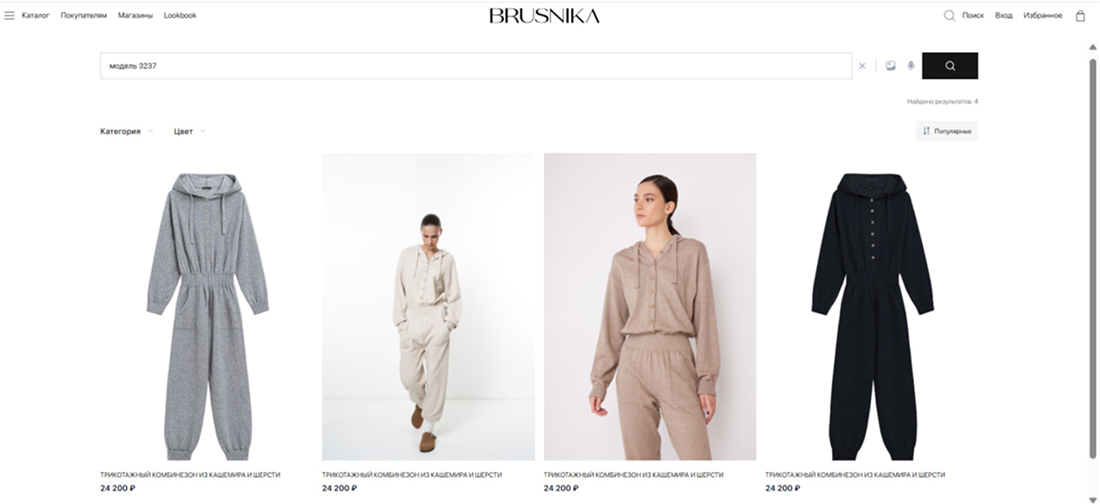Image resolution: width=1100 pixels, height=504 pixels.
Task: Open the Каталог menu item
Action: 36,15
